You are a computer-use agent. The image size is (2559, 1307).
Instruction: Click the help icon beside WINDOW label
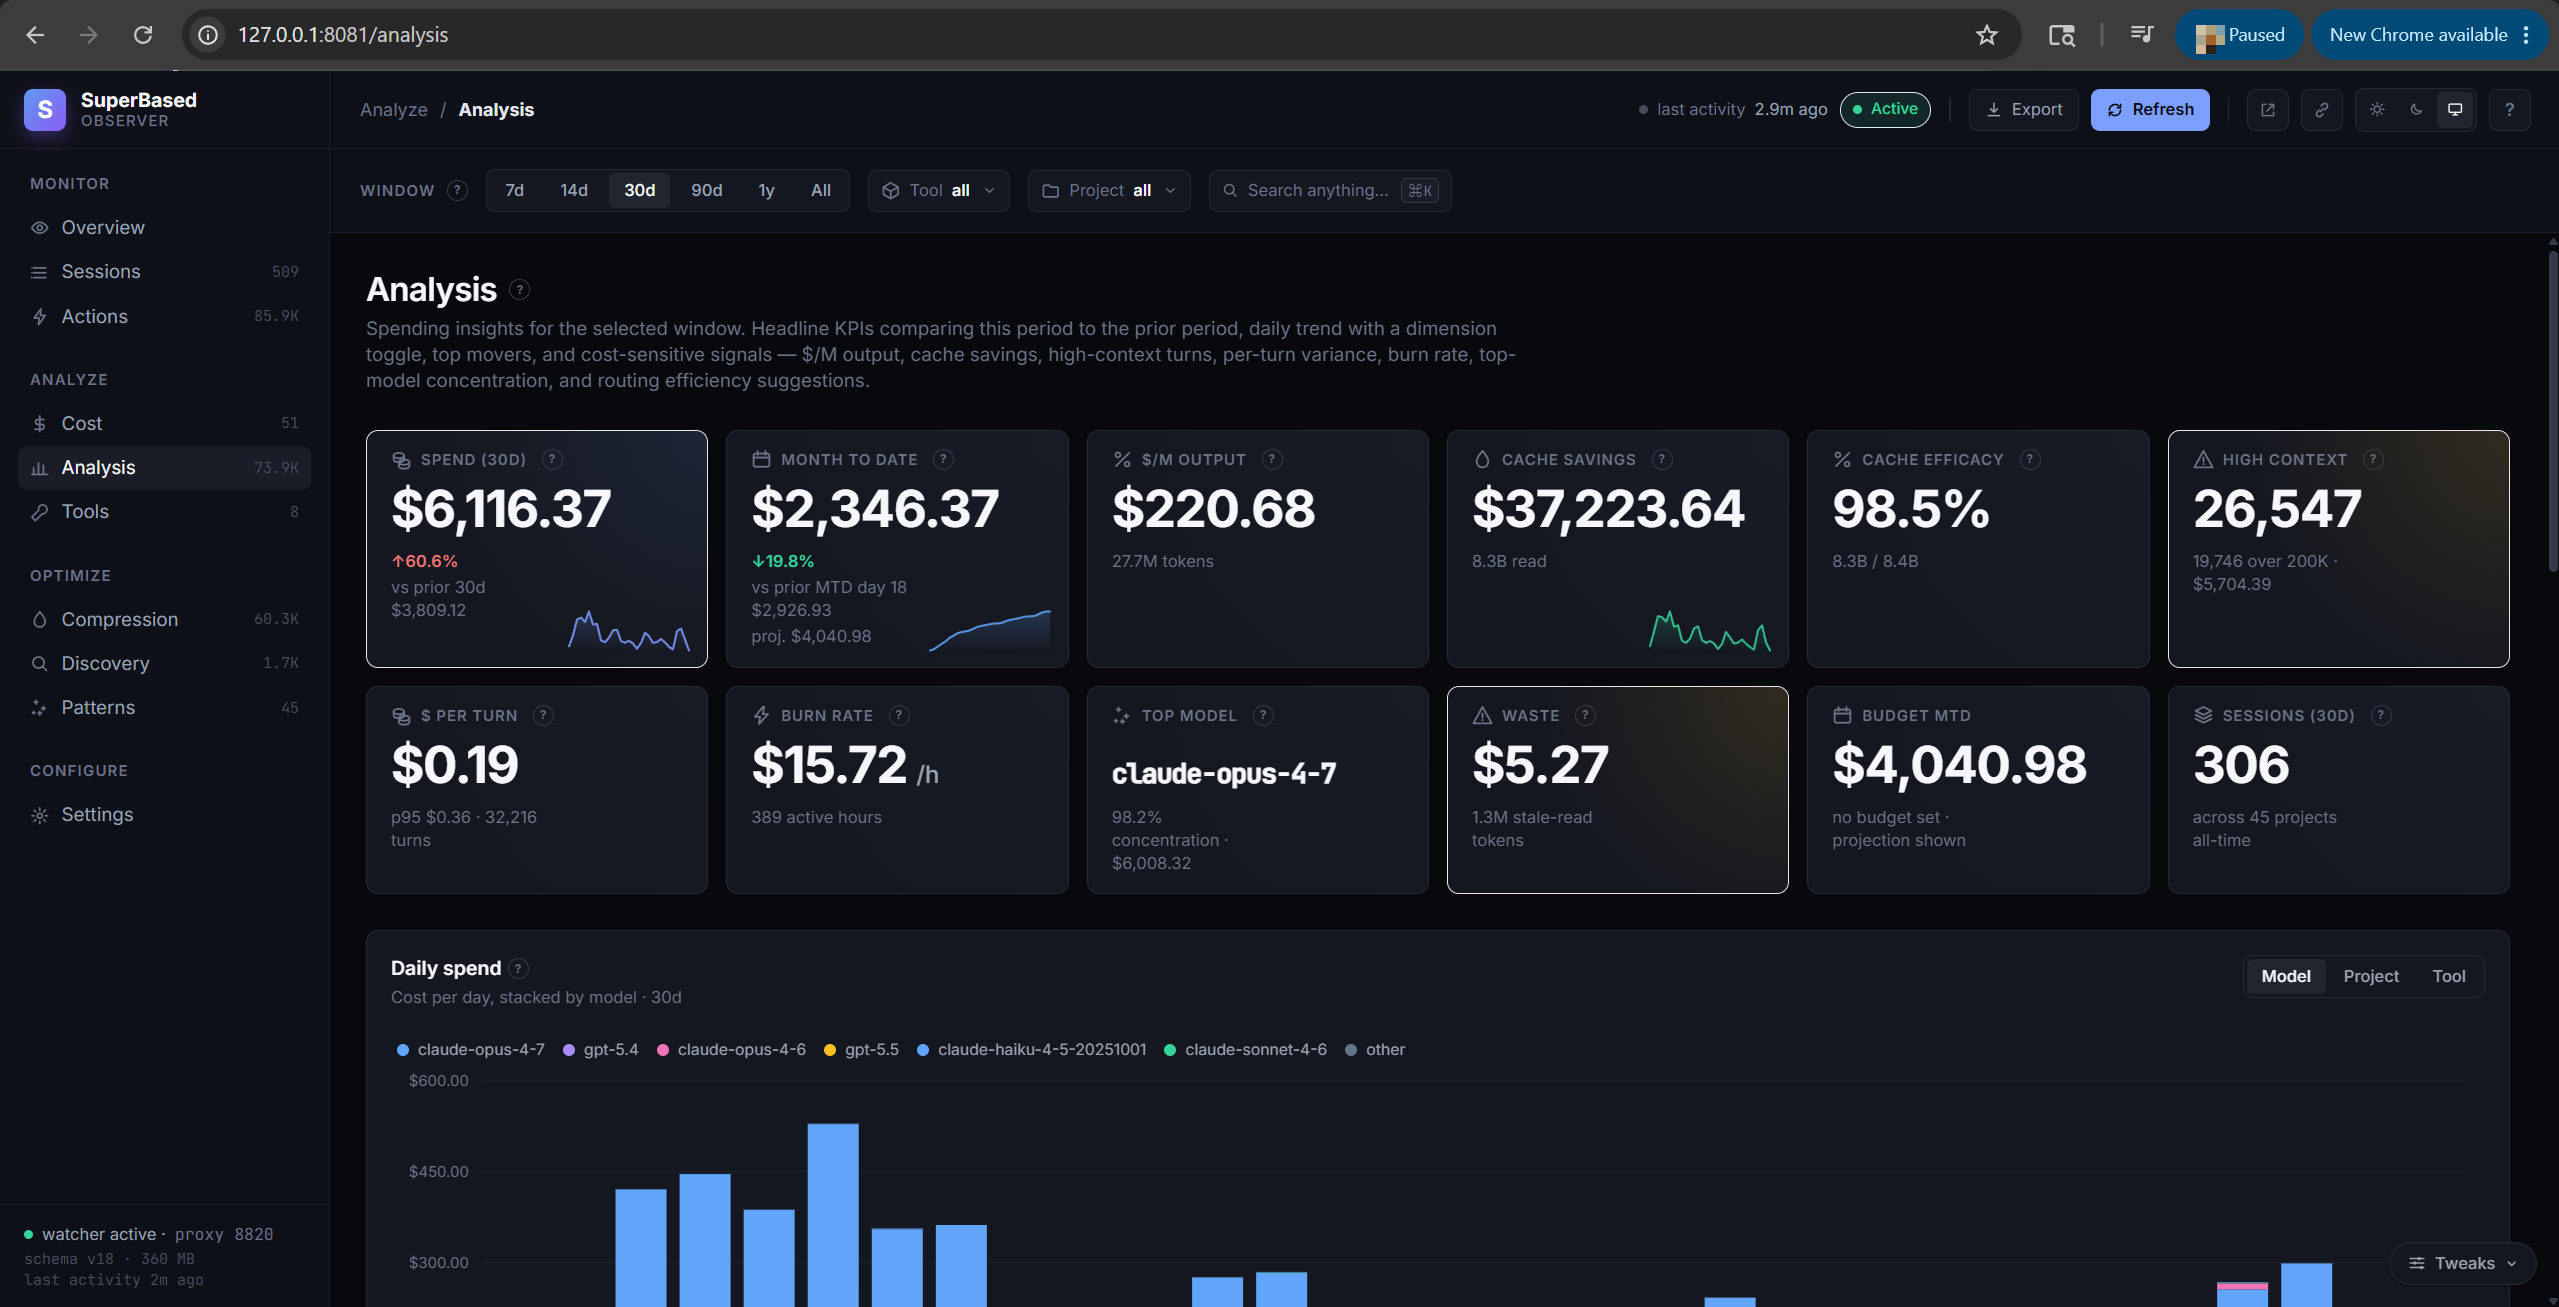pyautogui.click(x=457, y=191)
